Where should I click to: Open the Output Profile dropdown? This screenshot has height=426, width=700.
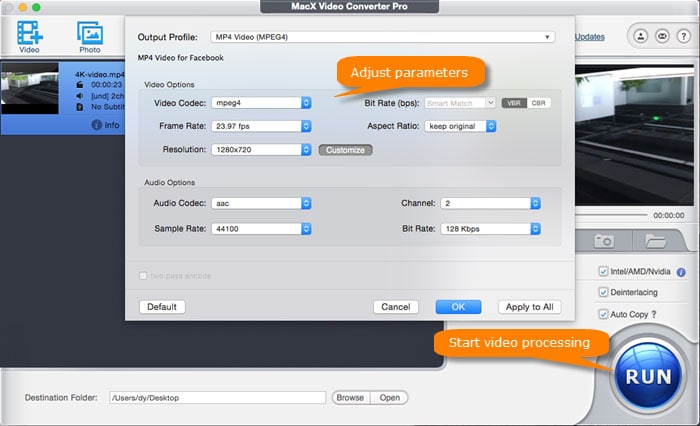(x=383, y=37)
